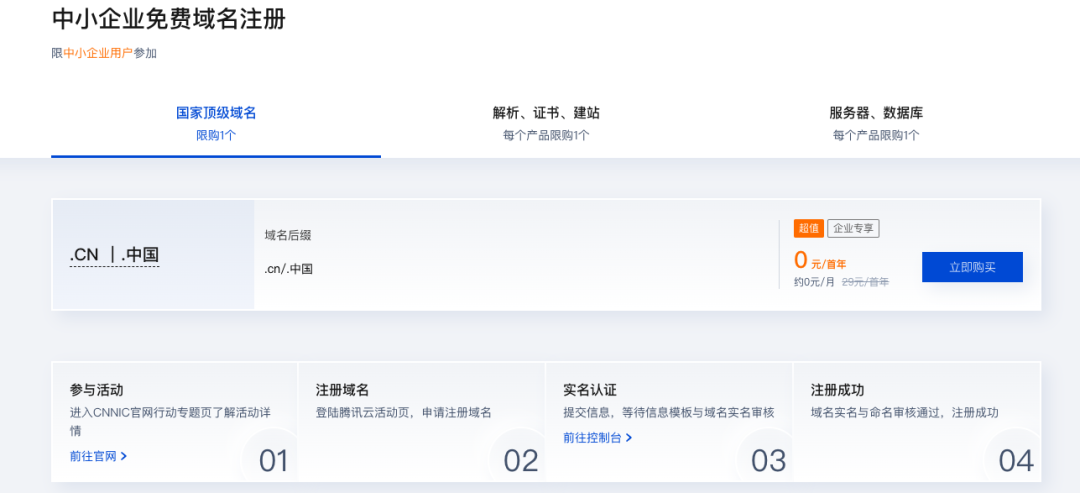Screen dimensions: 1080x493
Task: Click the chevron arrow beside 前往官网
Action: [123, 456]
